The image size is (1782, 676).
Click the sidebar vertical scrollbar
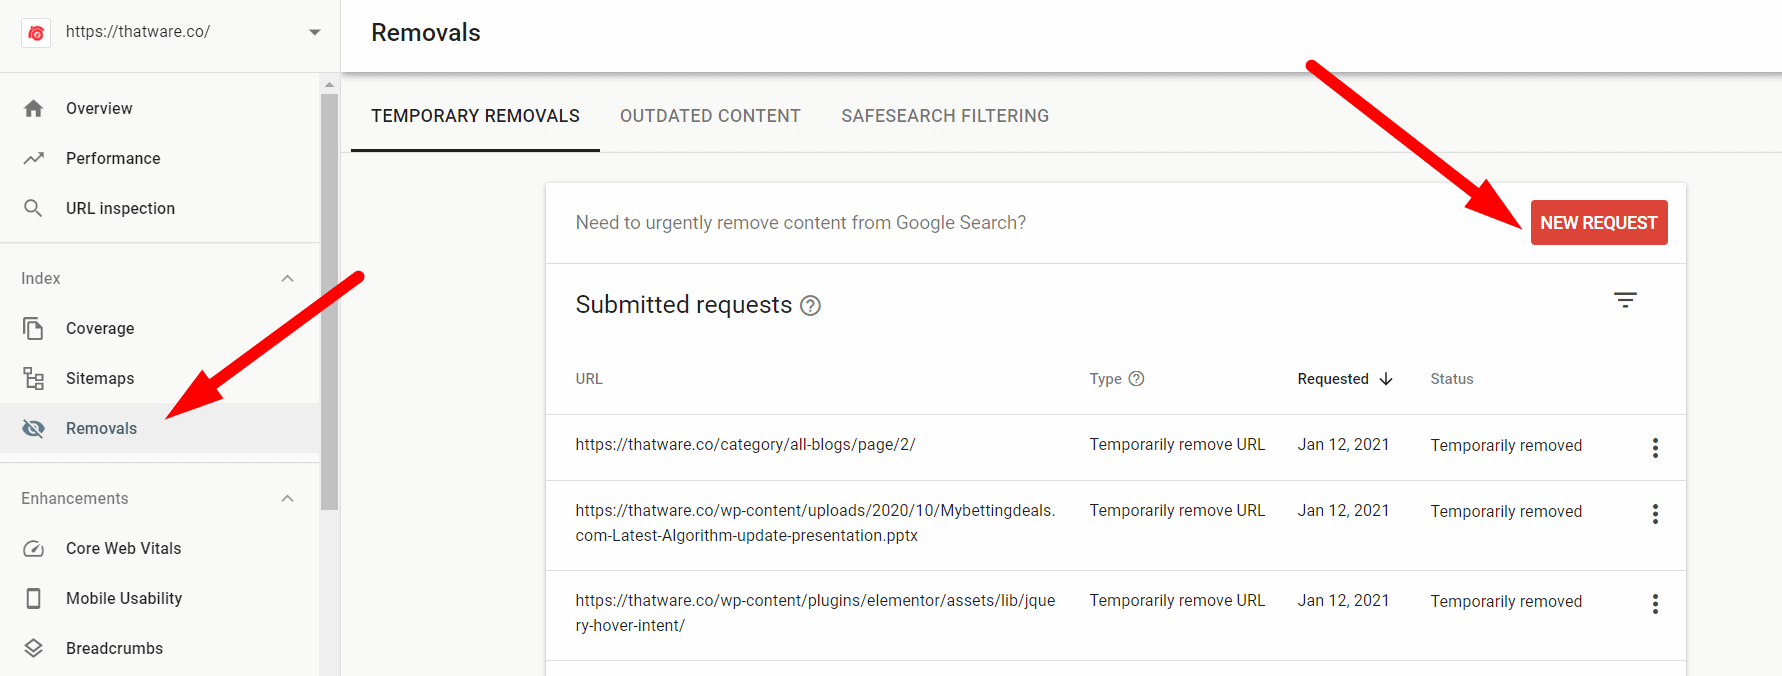tap(329, 300)
